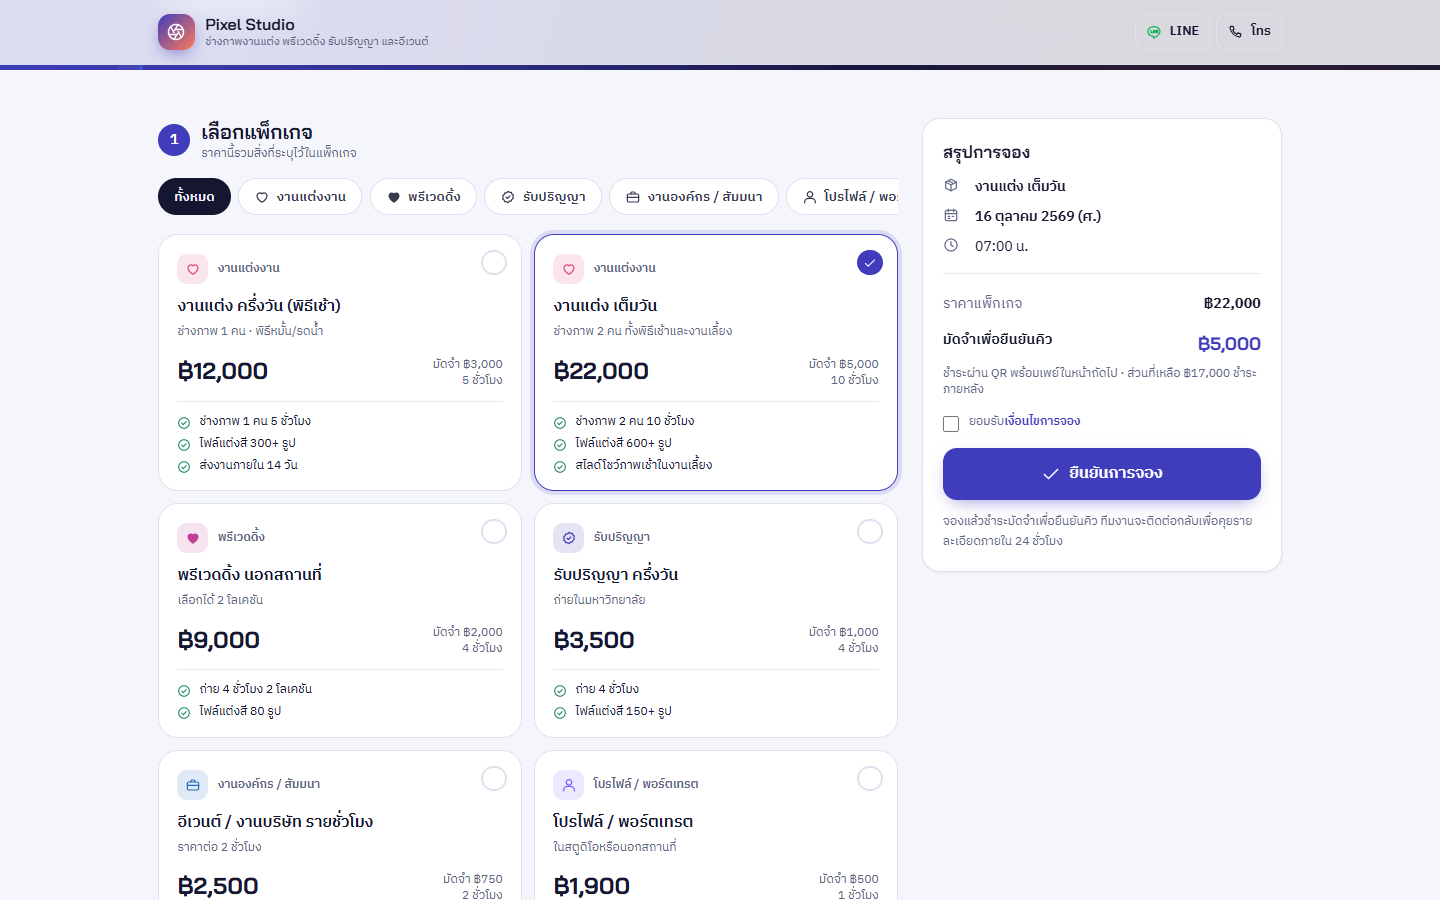Click the ยืนยันการจอง button
Viewport: 1440px width, 900px height.
tap(1102, 474)
